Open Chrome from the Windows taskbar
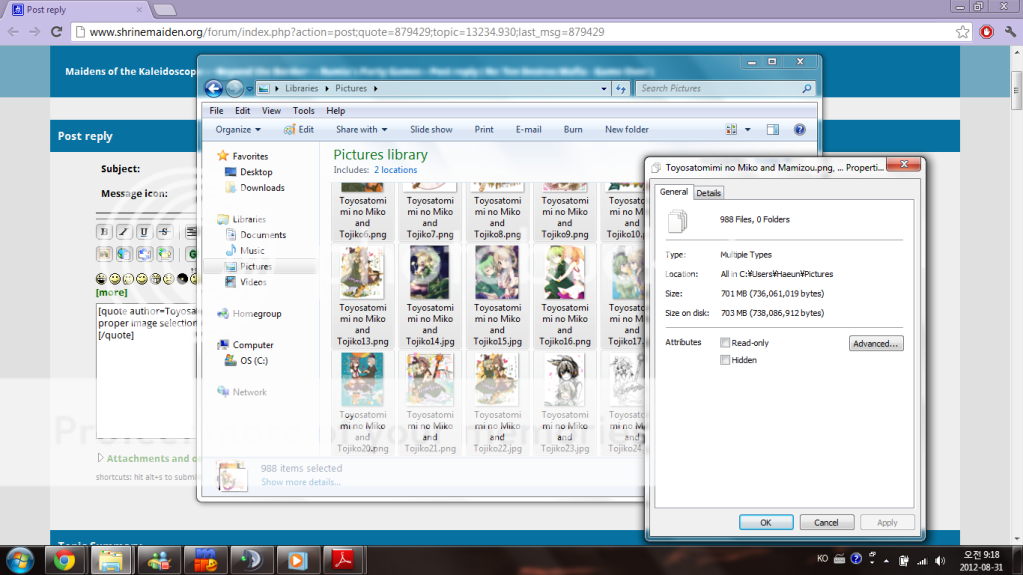 (64, 560)
